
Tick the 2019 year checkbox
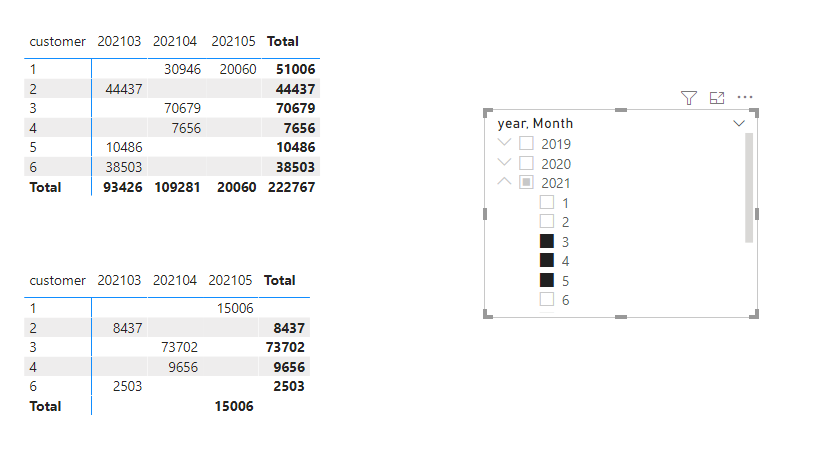point(526,143)
